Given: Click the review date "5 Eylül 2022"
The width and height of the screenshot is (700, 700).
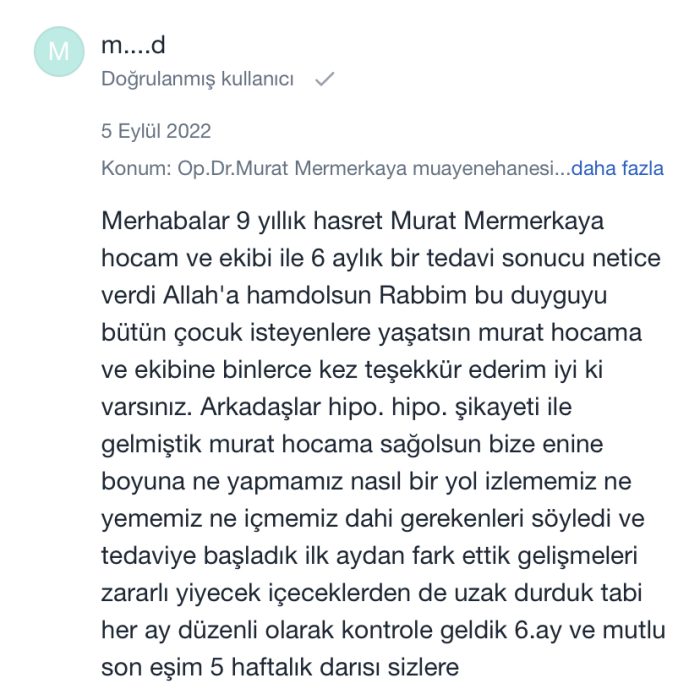Looking at the screenshot, I should tap(156, 131).
